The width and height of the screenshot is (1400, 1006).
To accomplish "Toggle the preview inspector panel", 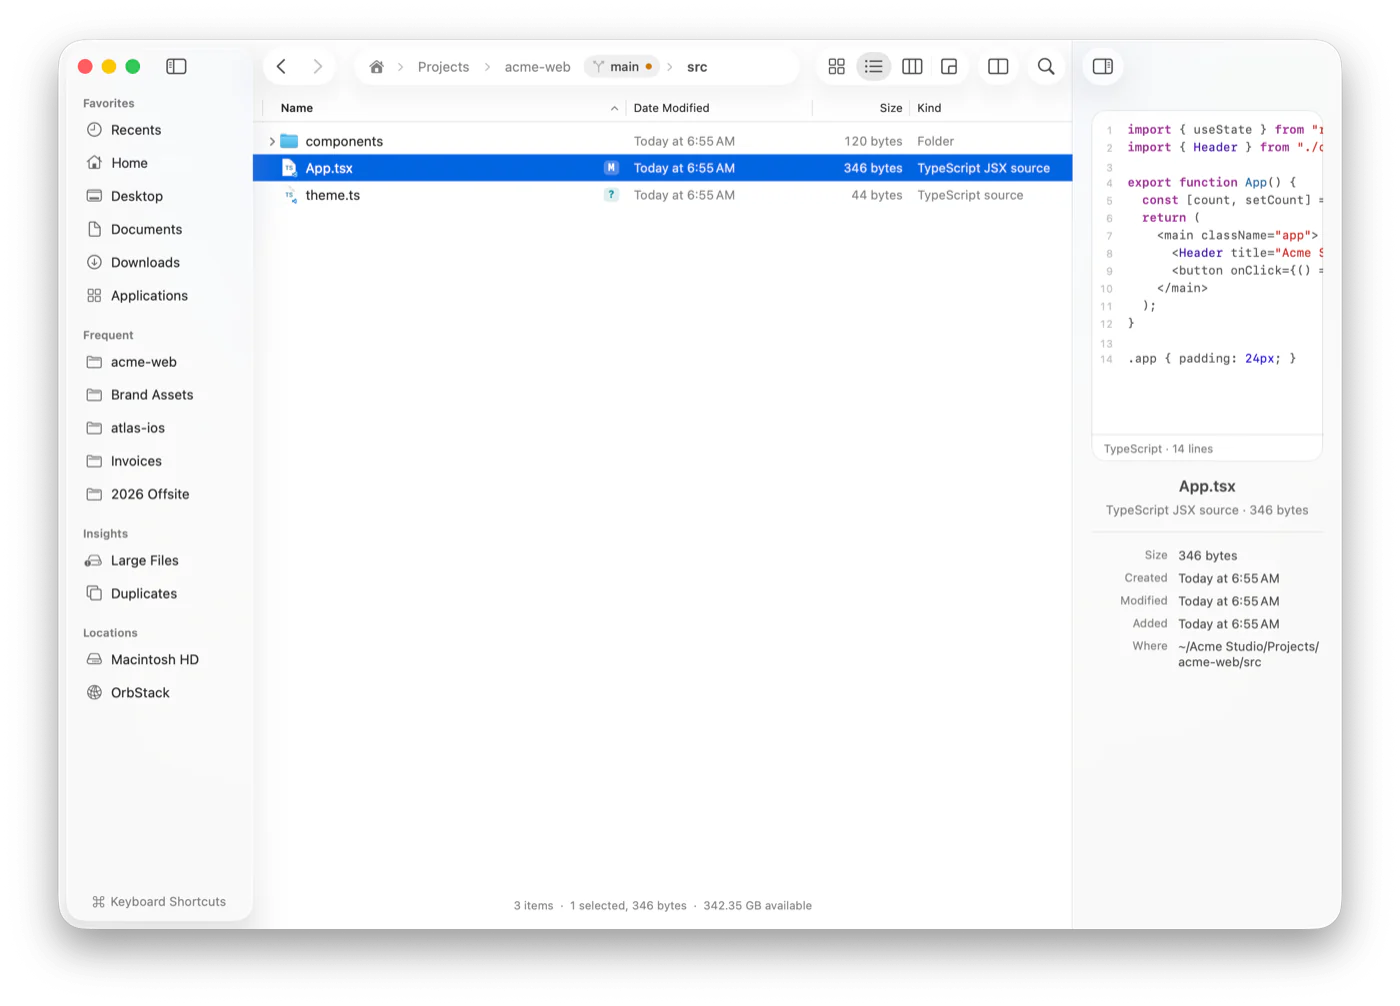I will (x=1103, y=66).
